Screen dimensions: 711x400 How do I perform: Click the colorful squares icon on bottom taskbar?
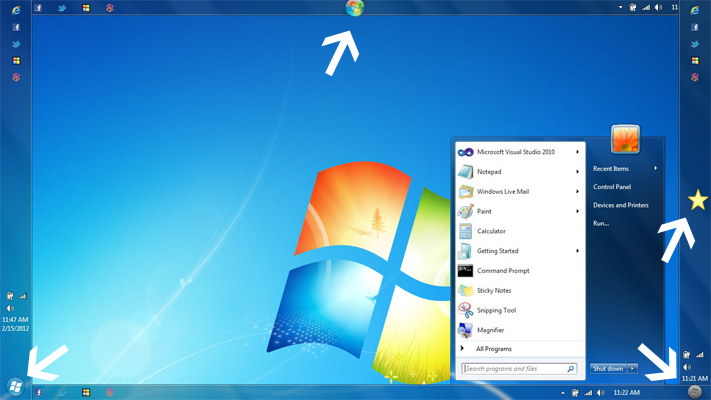[x=86, y=392]
